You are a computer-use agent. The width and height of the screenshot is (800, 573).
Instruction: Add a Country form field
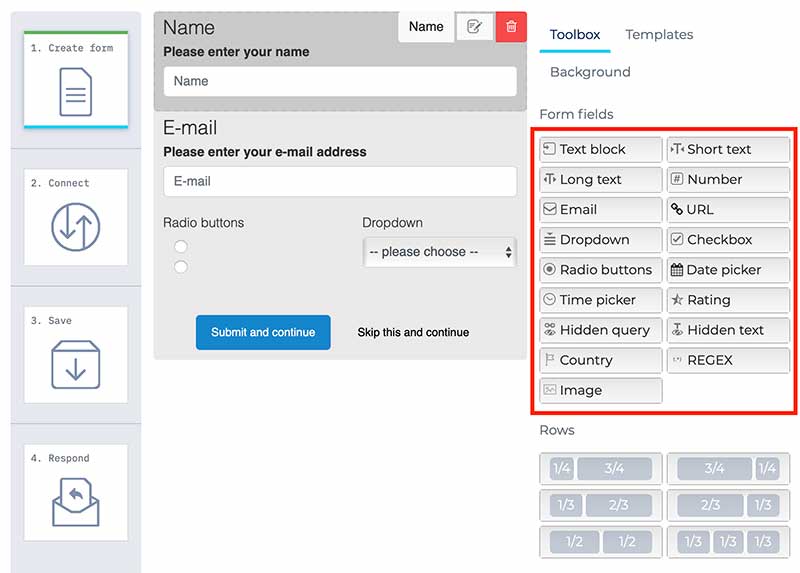pyautogui.click(x=601, y=360)
